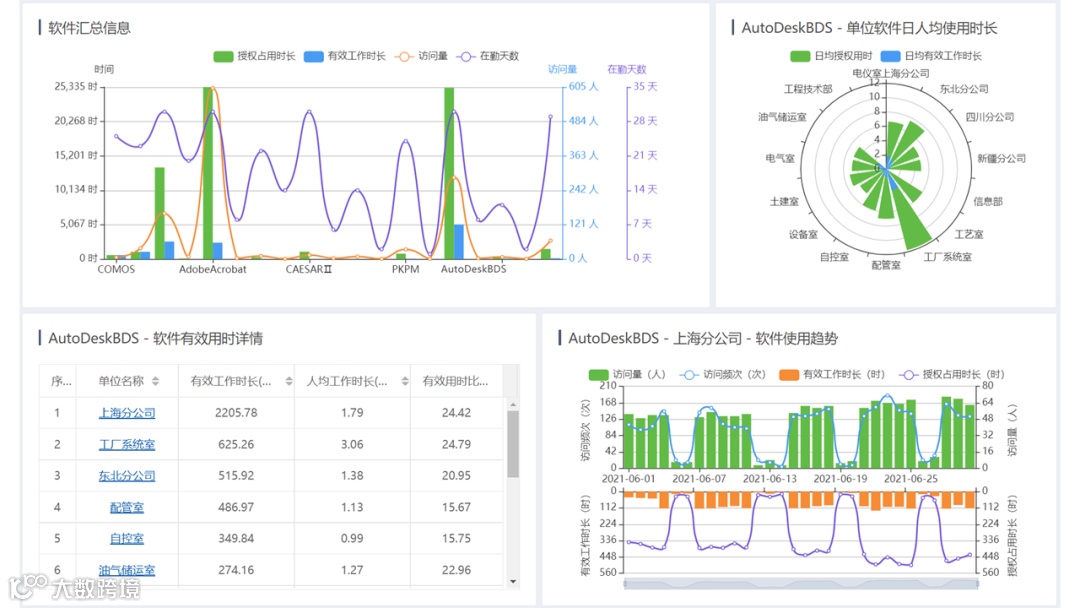
Task: Click 四川分公司 label on radar chart
Action: pos(990,117)
